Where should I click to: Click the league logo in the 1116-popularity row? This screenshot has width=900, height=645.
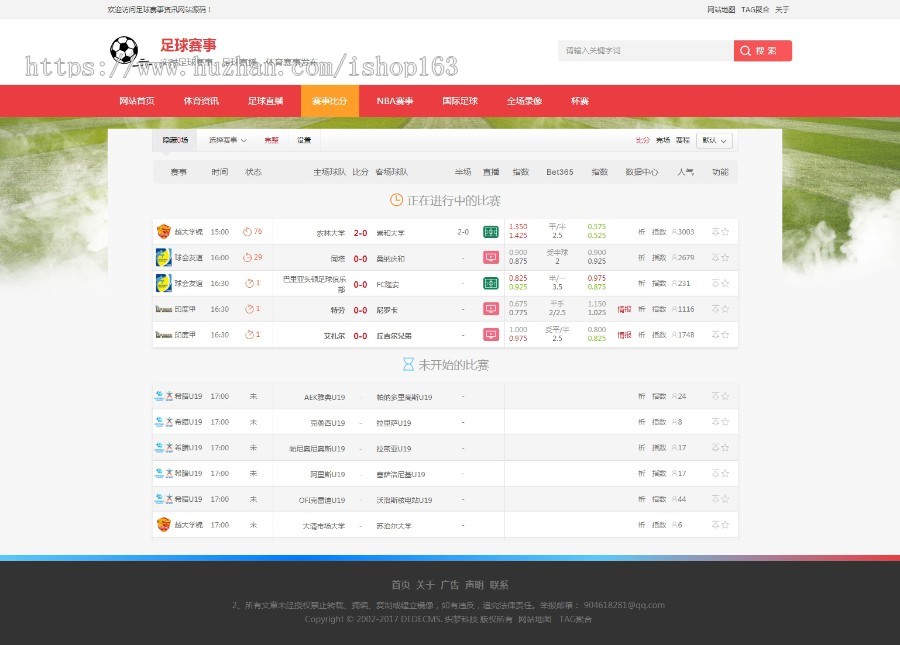pyautogui.click(x=164, y=309)
